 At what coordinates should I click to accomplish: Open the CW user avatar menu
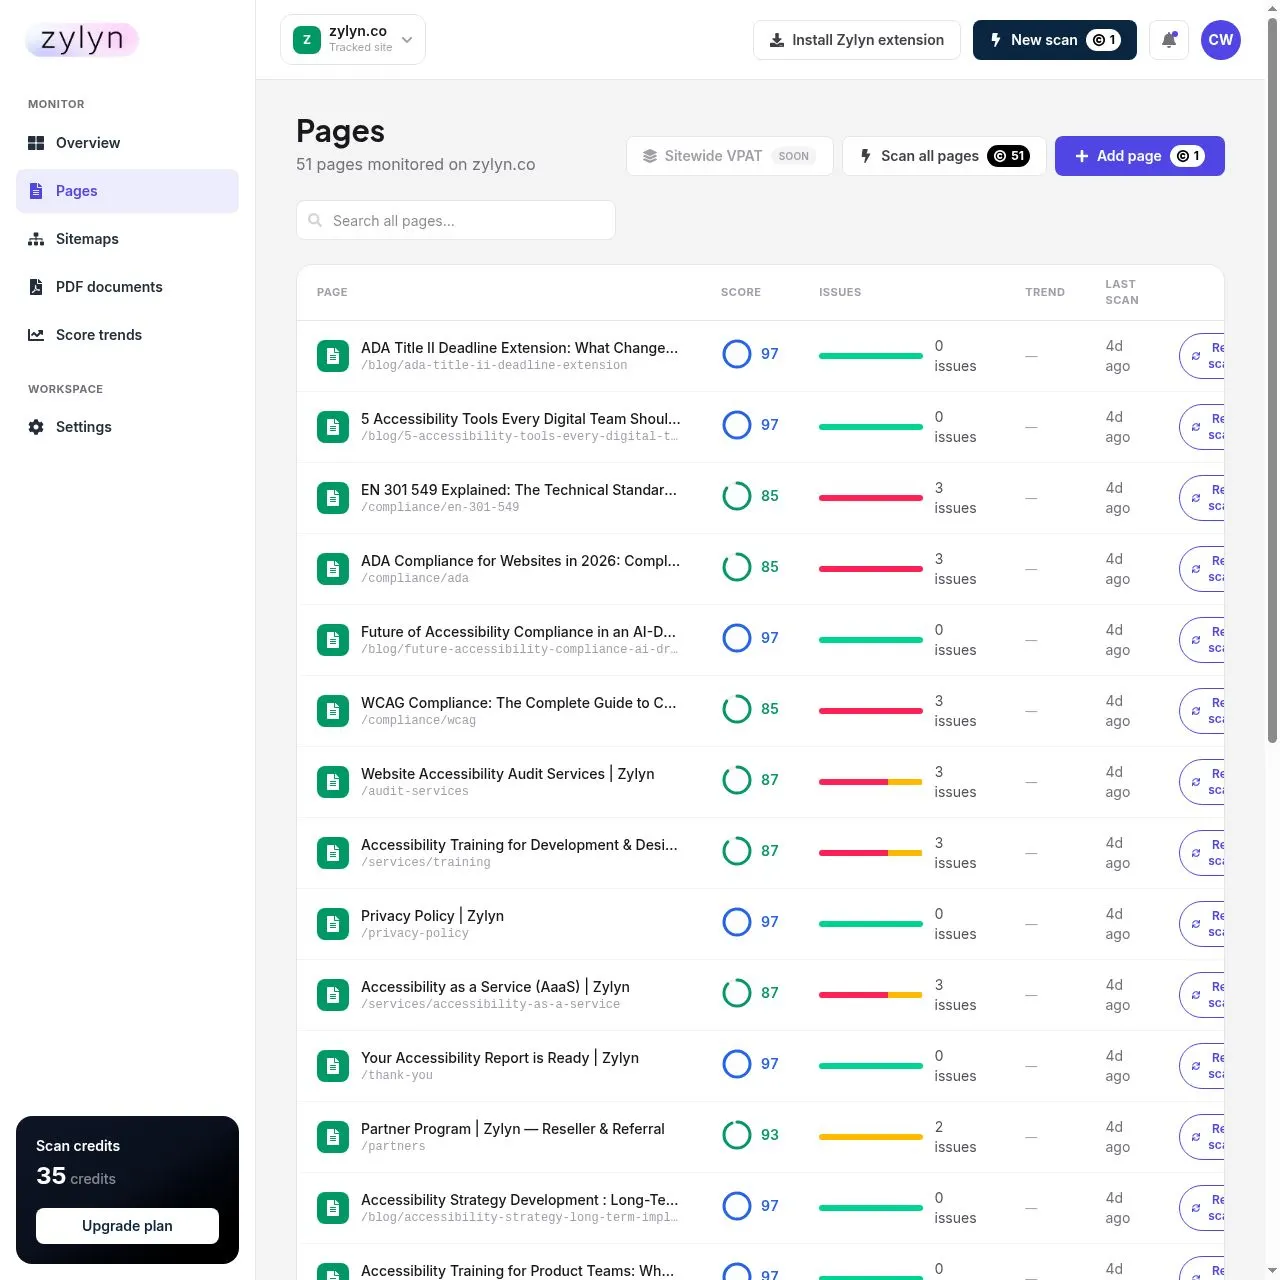[x=1221, y=40]
